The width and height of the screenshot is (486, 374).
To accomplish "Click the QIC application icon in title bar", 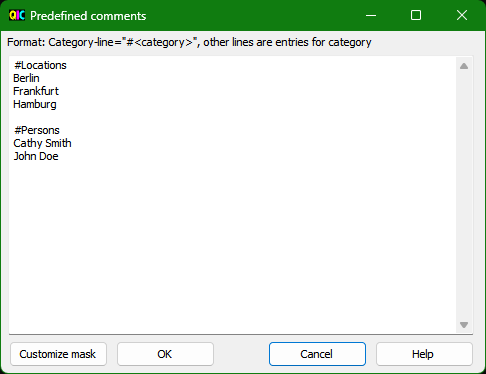I will [x=17, y=15].
